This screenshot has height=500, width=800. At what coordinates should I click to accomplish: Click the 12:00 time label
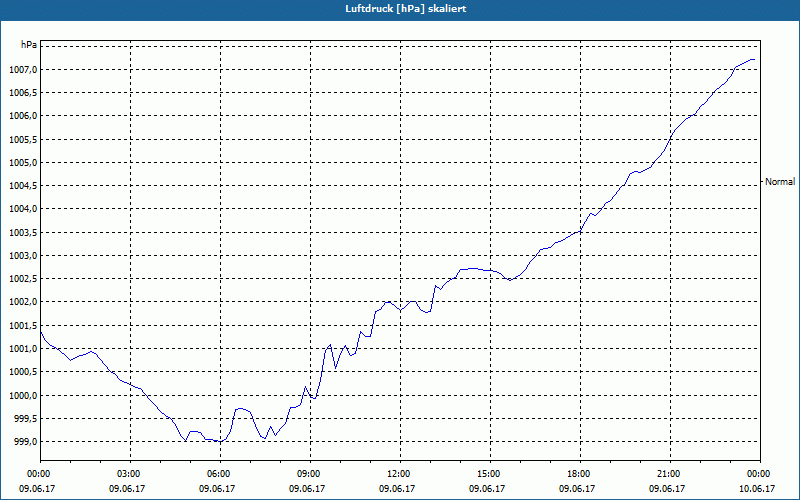[x=400, y=474]
